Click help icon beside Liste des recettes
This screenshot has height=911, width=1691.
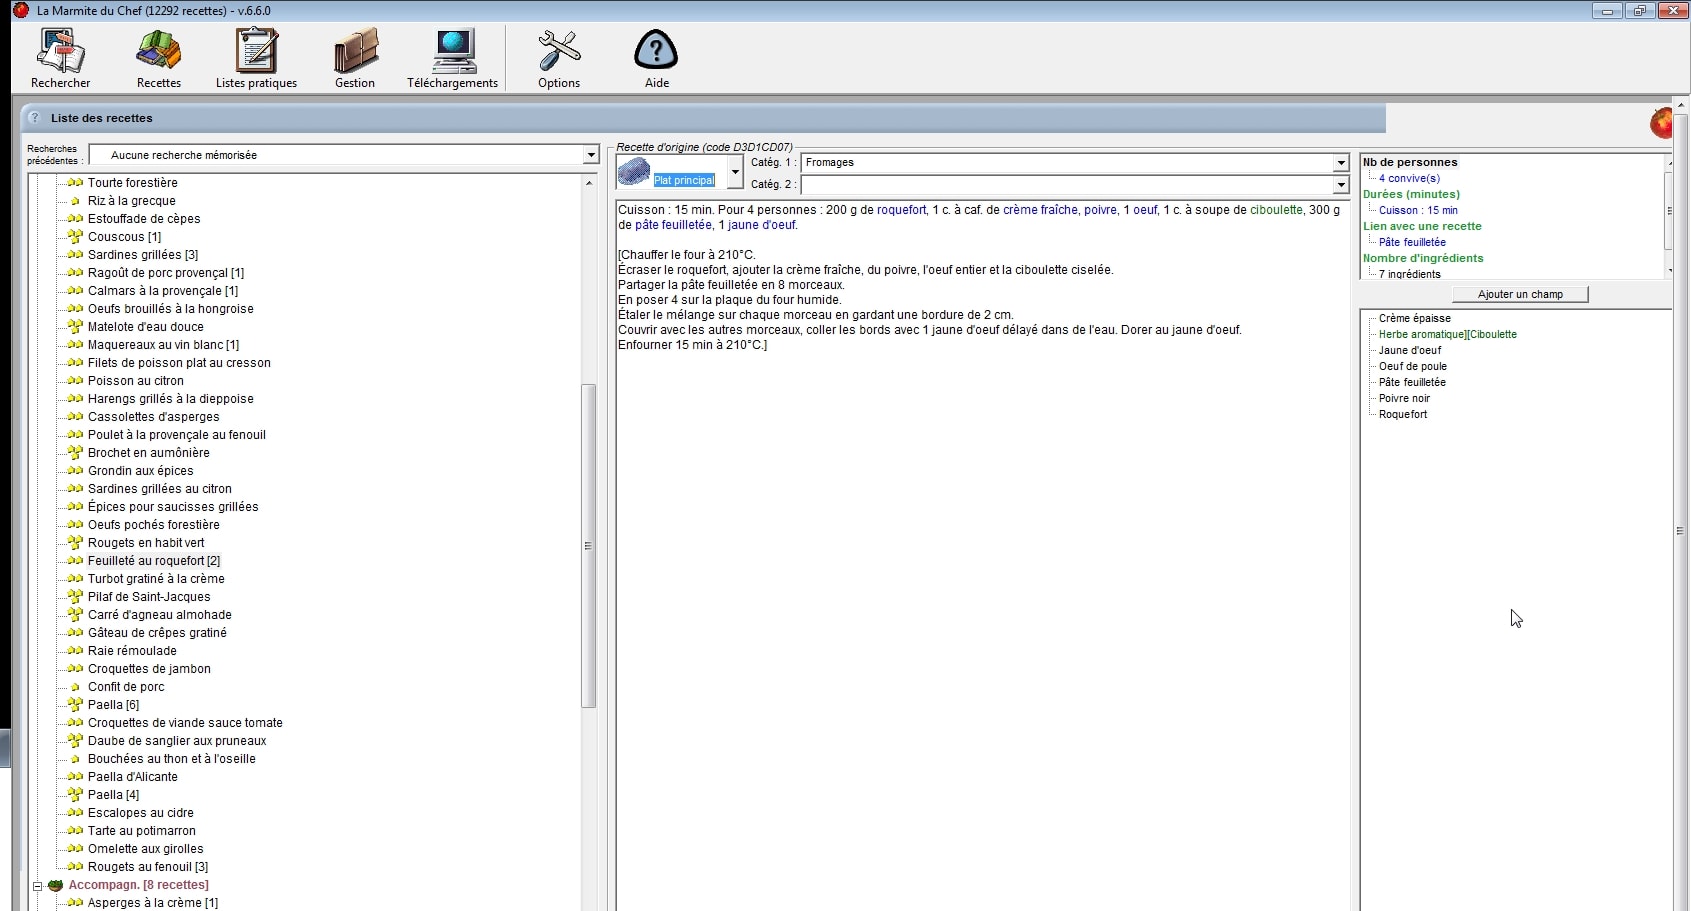[x=35, y=117]
